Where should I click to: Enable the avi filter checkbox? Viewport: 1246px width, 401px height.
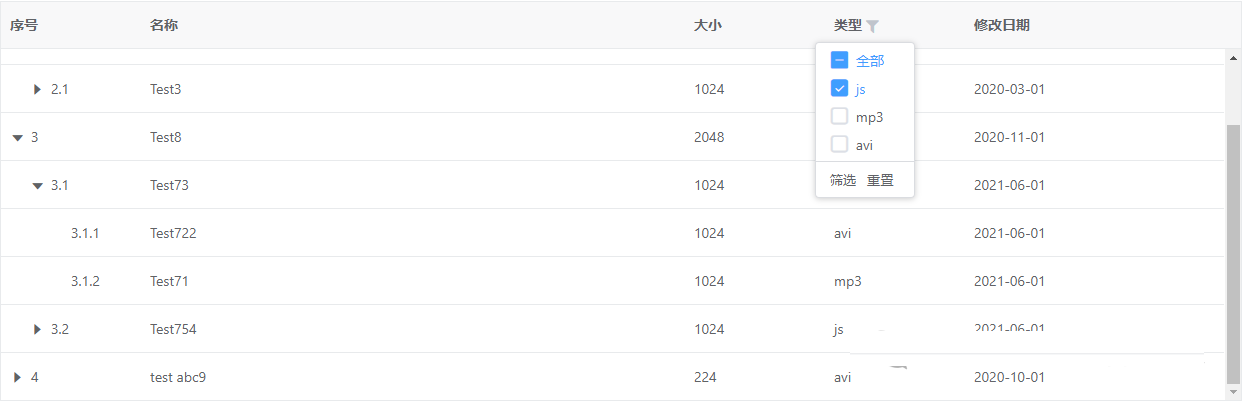[840, 144]
